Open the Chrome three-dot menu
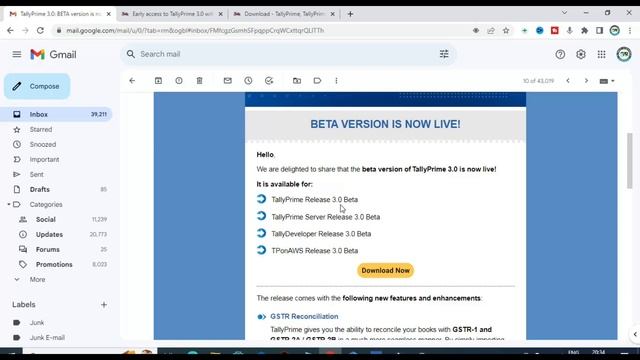Screen dimensions: 640x360 click(x=630, y=31)
